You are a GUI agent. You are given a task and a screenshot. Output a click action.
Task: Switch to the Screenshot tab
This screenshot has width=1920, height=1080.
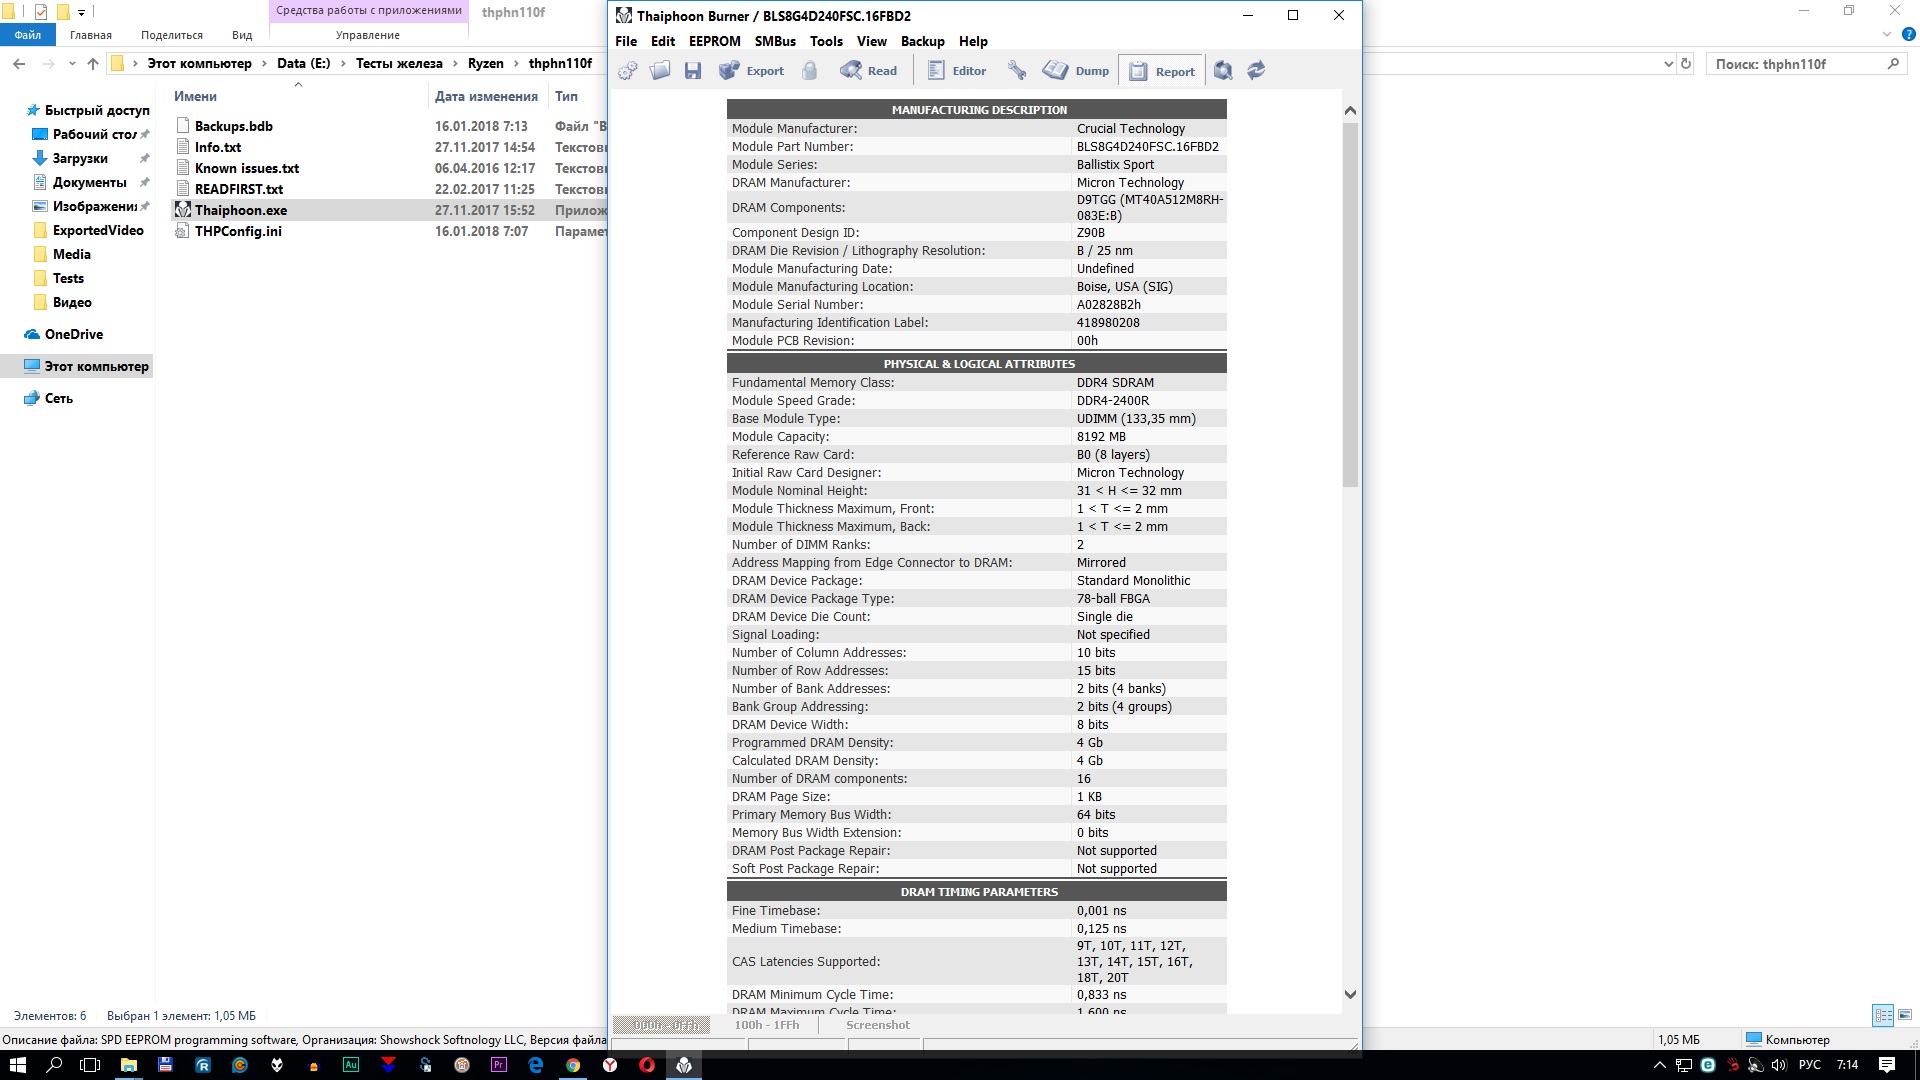tap(877, 1025)
